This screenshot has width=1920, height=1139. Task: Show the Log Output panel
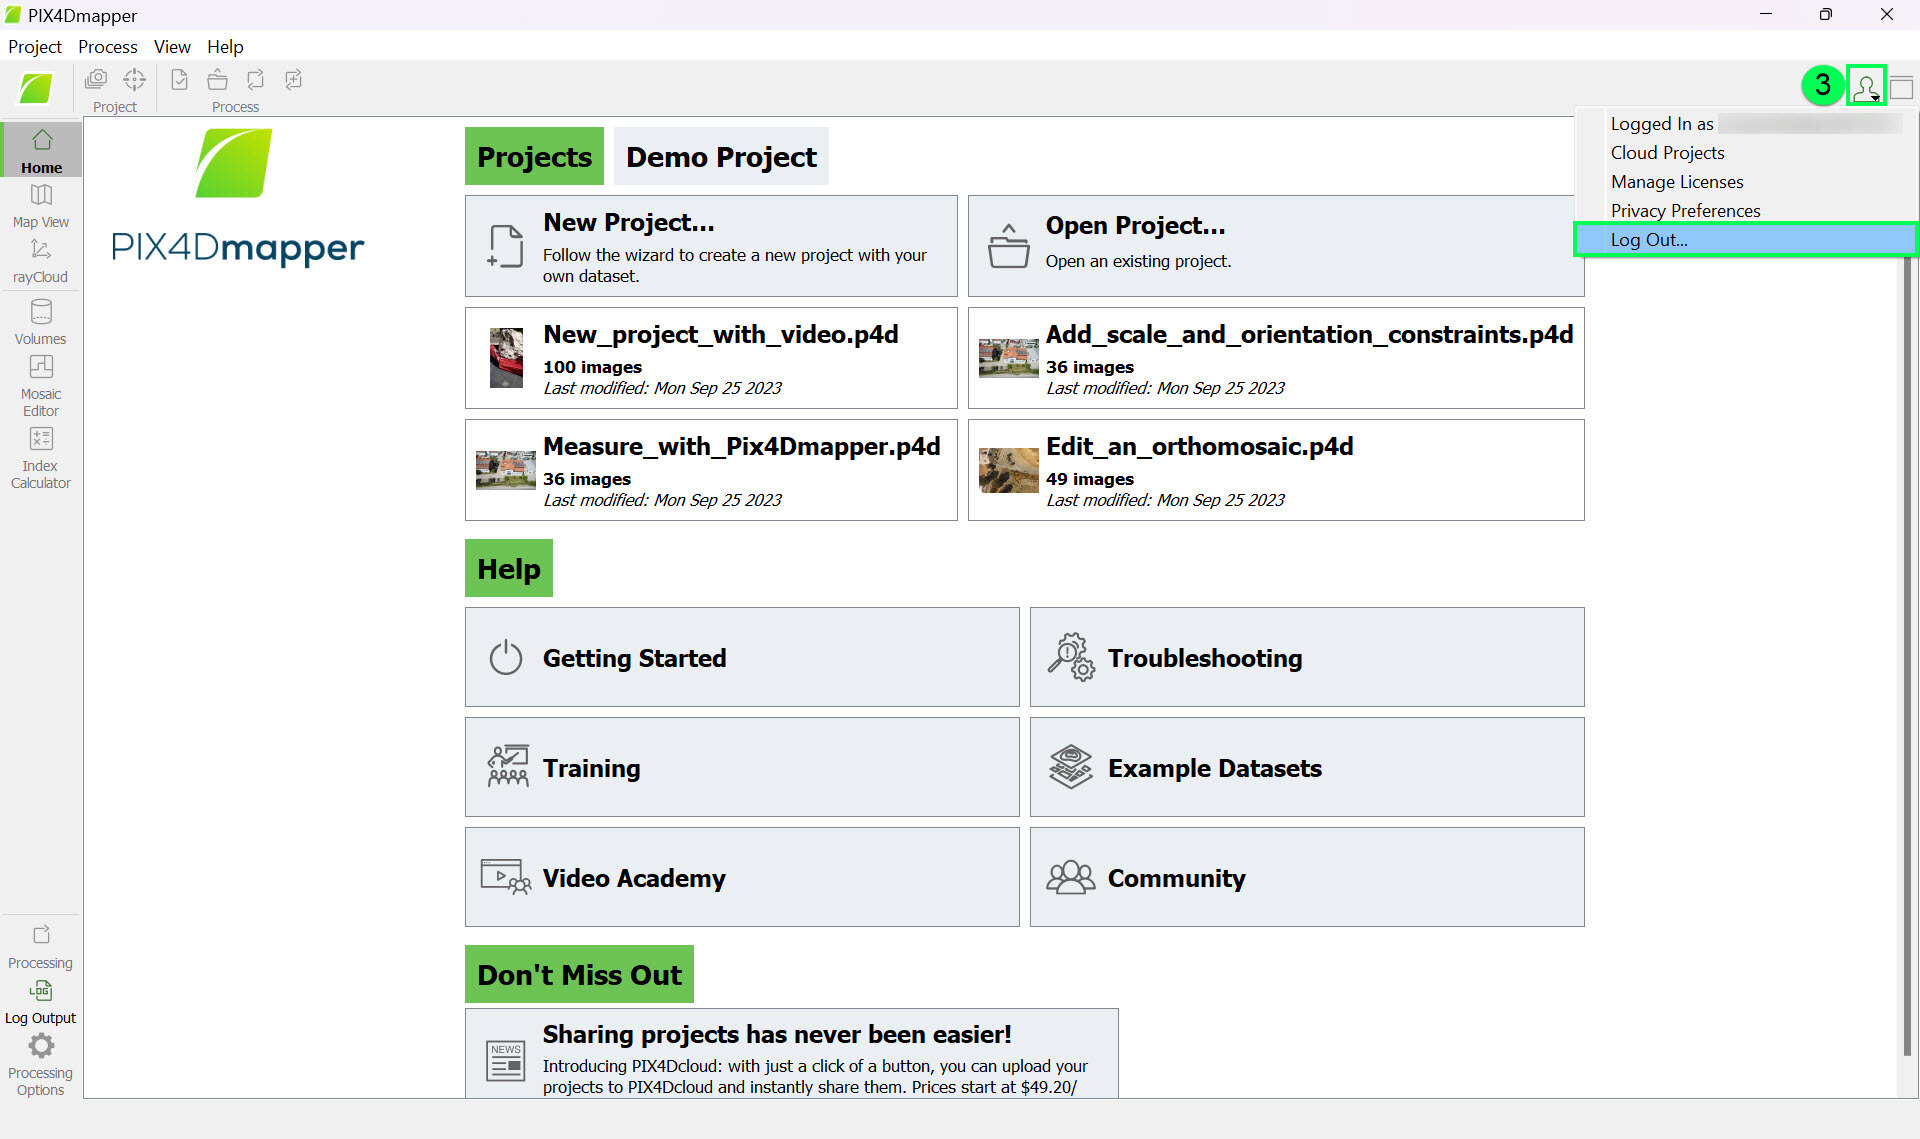click(x=41, y=1002)
